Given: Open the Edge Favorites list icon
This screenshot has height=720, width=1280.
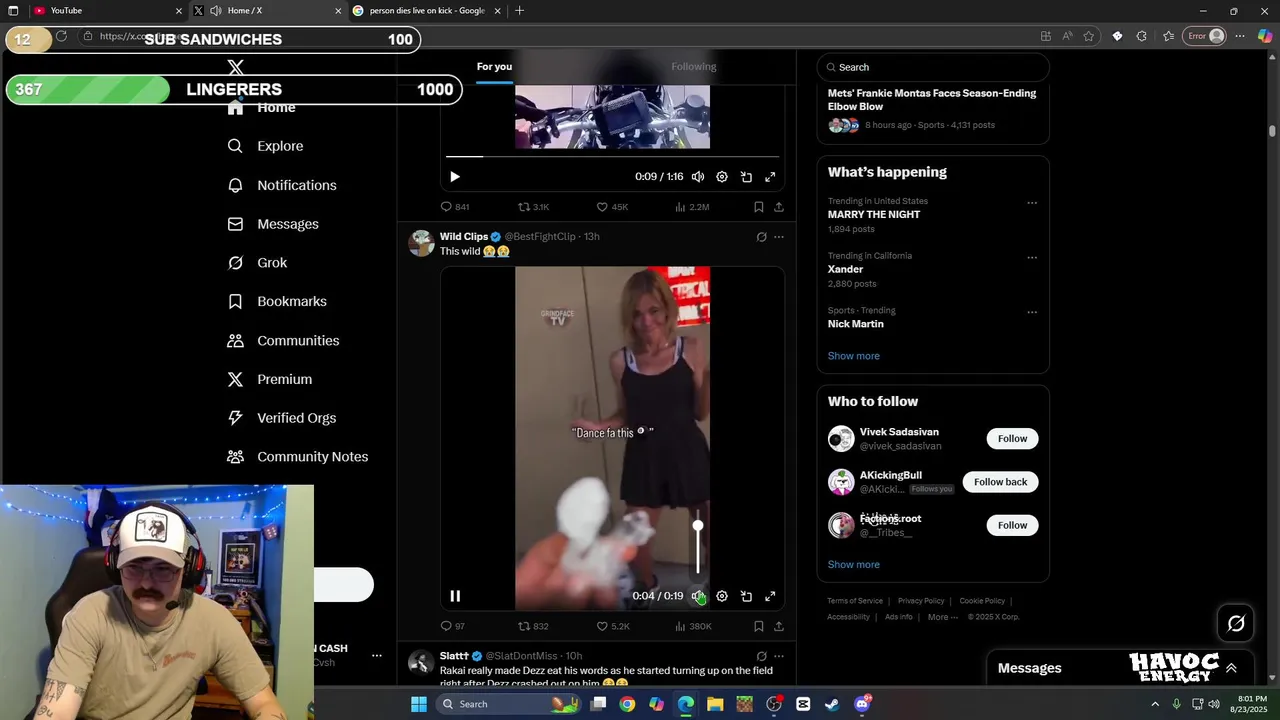Looking at the screenshot, I should point(1168,36).
